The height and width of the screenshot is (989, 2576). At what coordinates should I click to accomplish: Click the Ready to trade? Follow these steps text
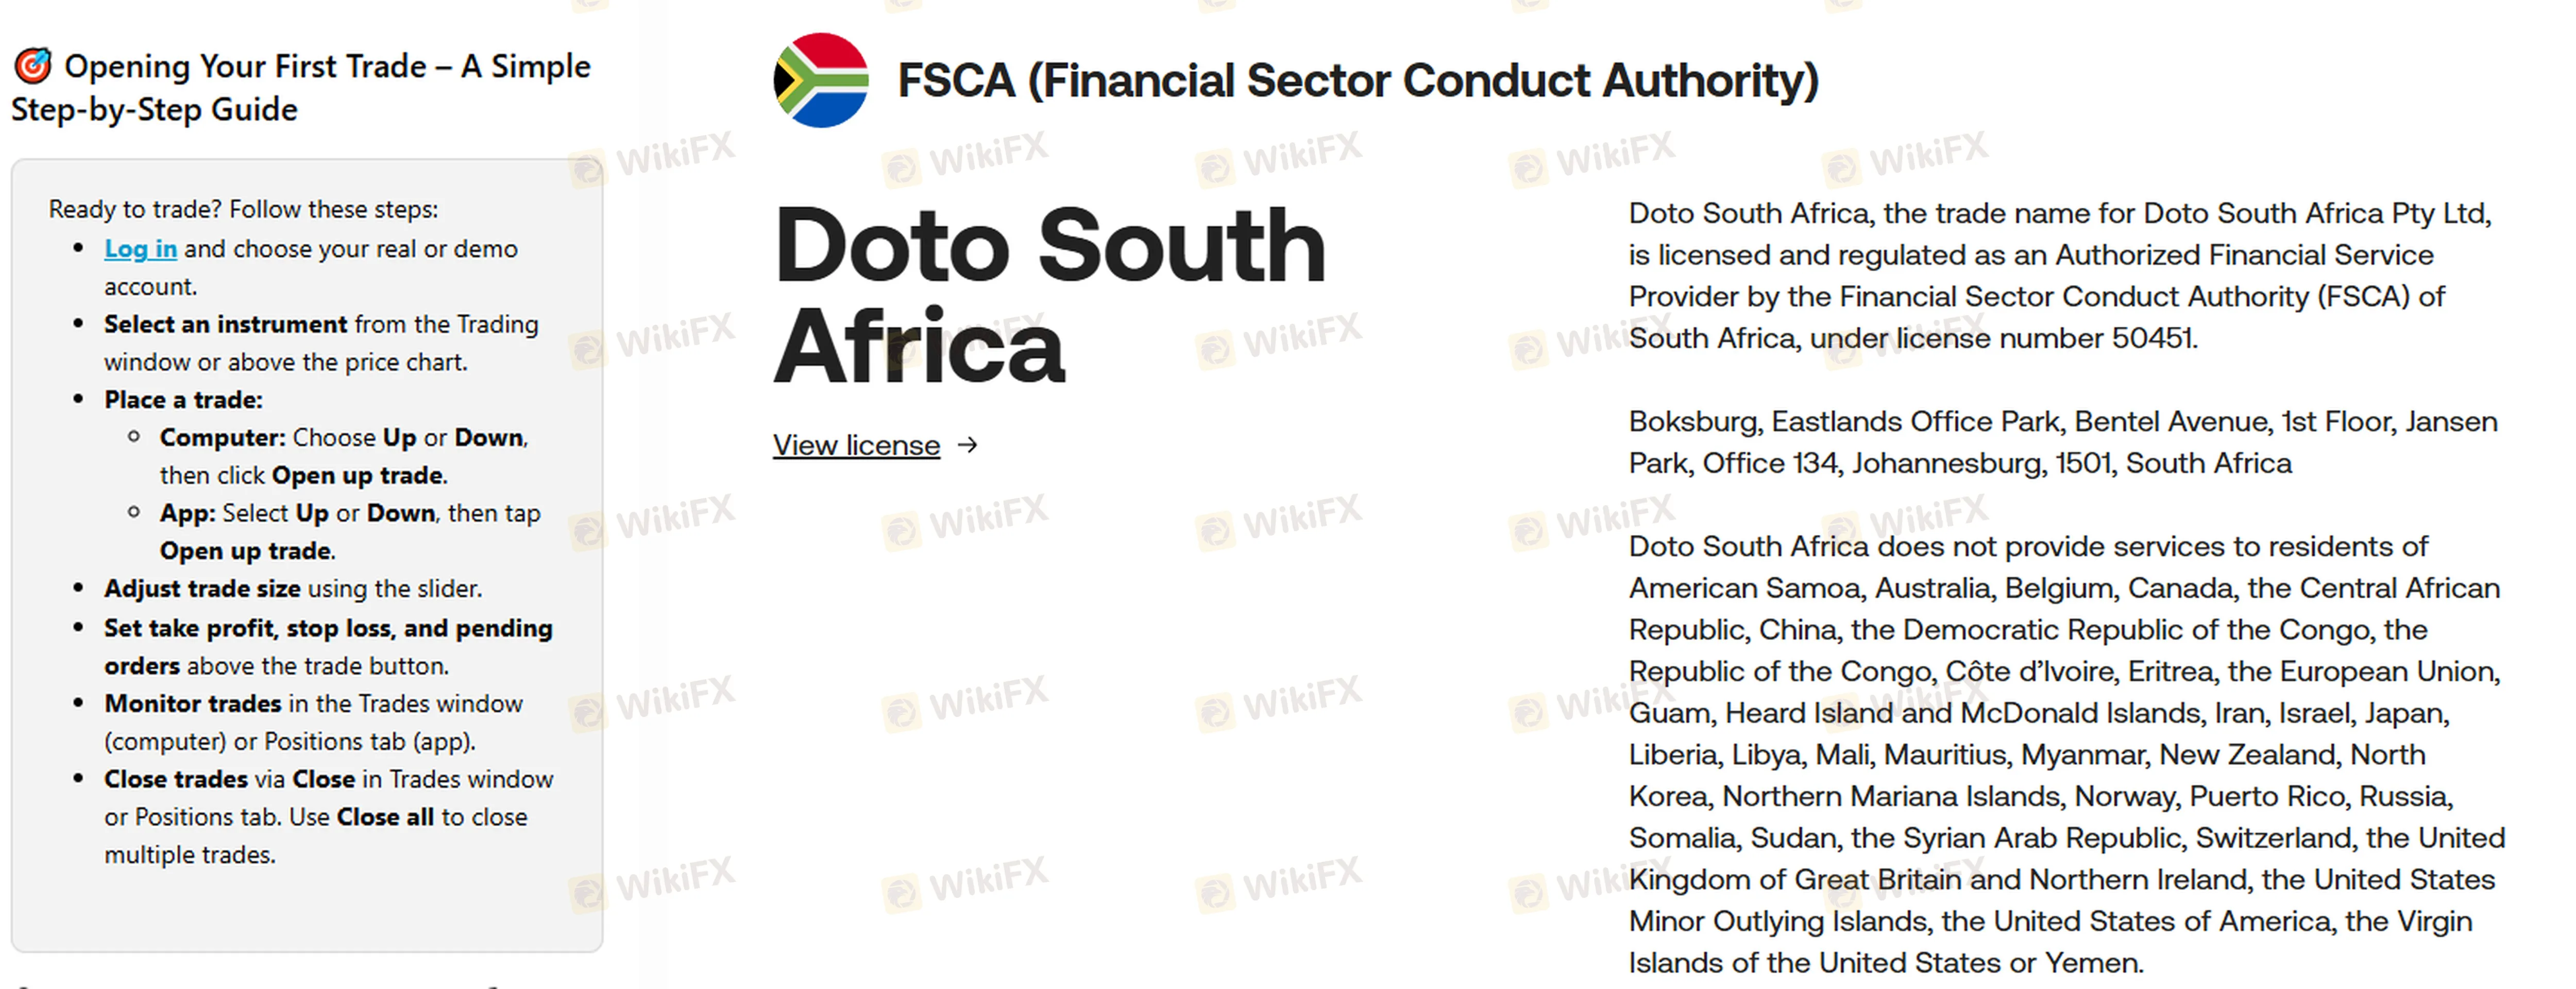243,209
